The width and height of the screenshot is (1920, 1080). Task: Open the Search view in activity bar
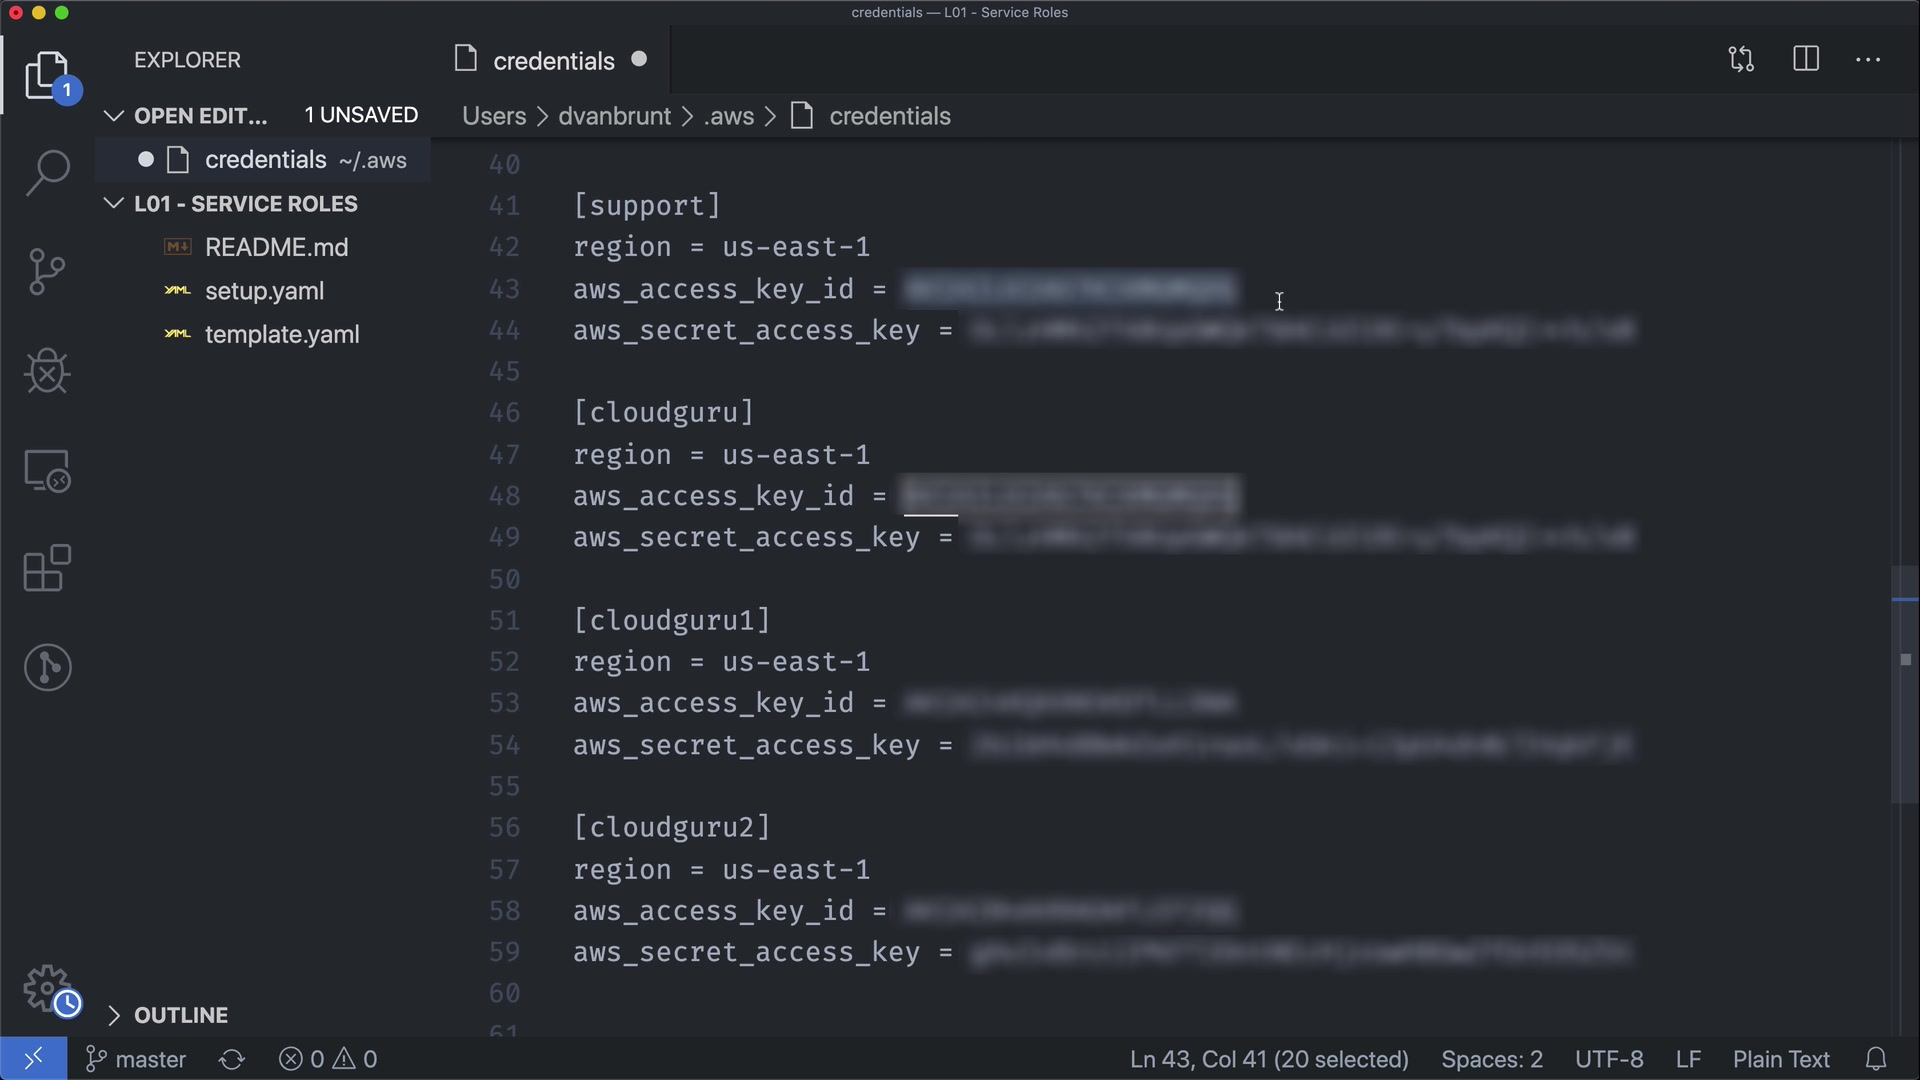tap(47, 173)
